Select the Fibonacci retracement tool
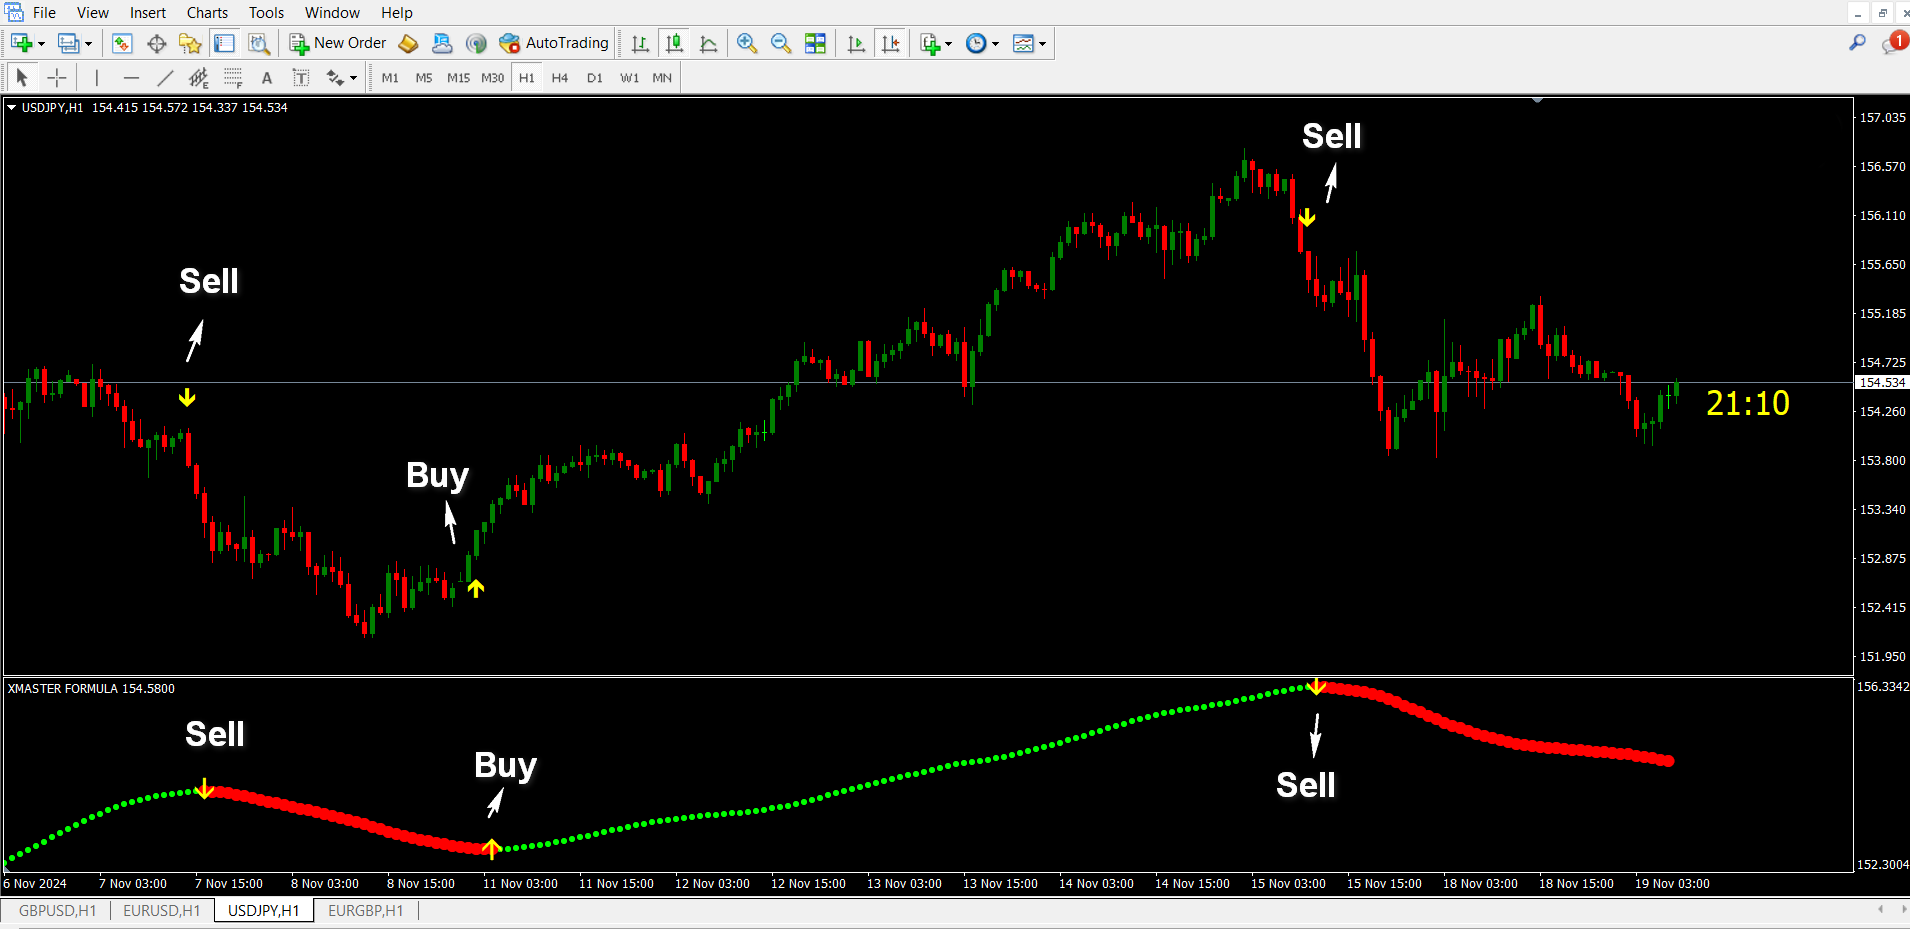The height and width of the screenshot is (929, 1910). coord(233,77)
